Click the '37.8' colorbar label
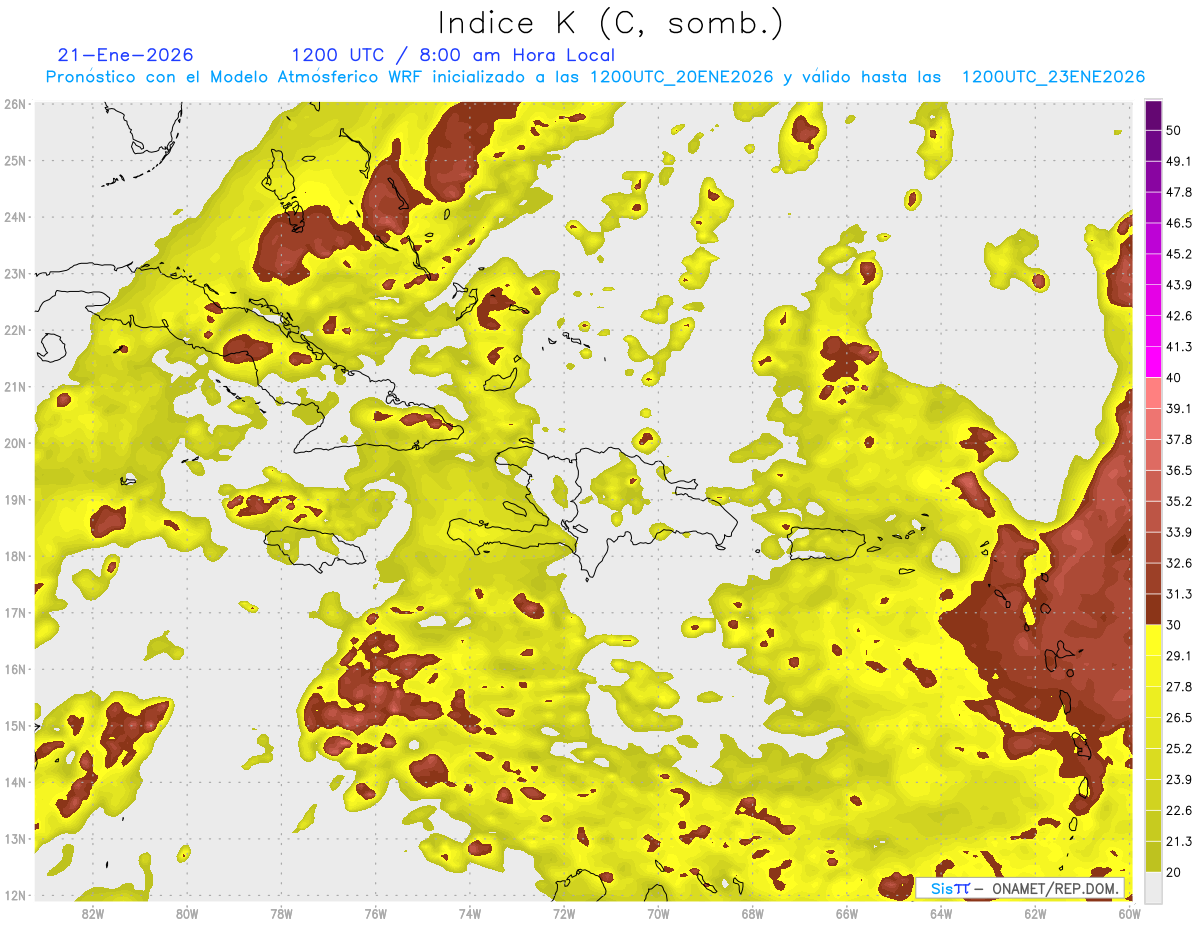 [1180, 439]
